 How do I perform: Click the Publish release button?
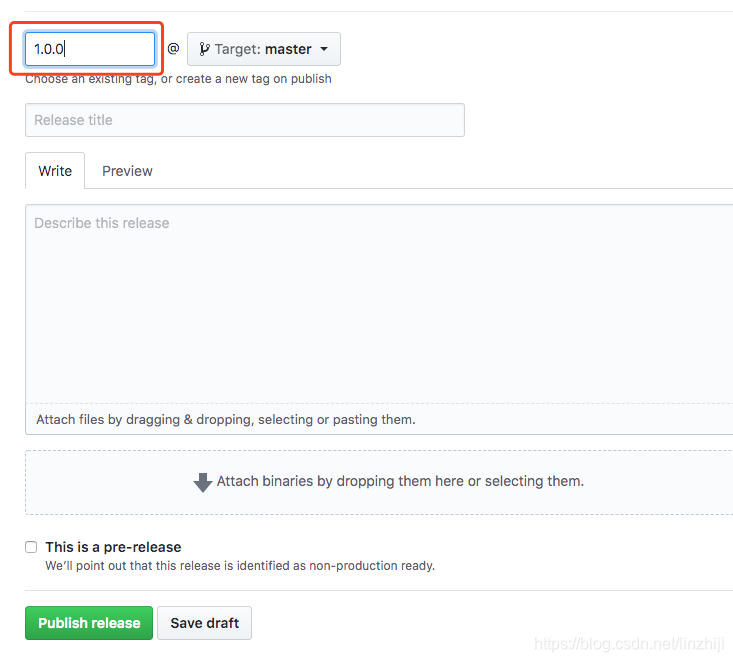tap(89, 623)
